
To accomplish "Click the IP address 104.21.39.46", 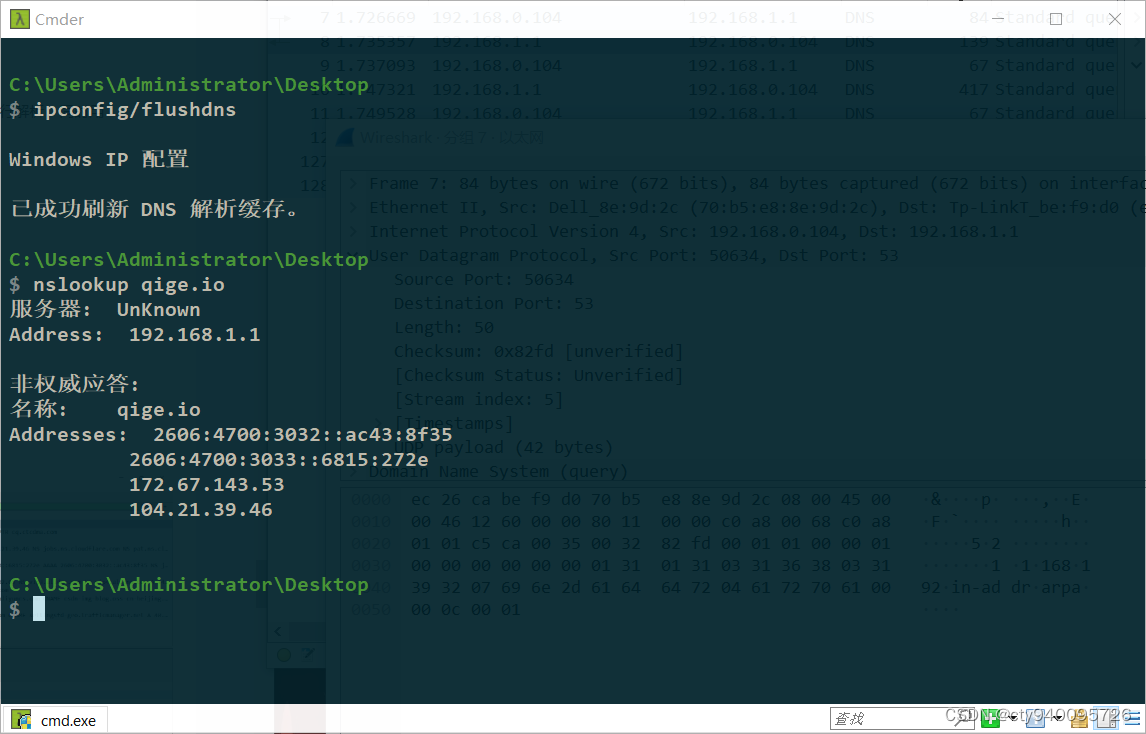I will tap(200, 510).
